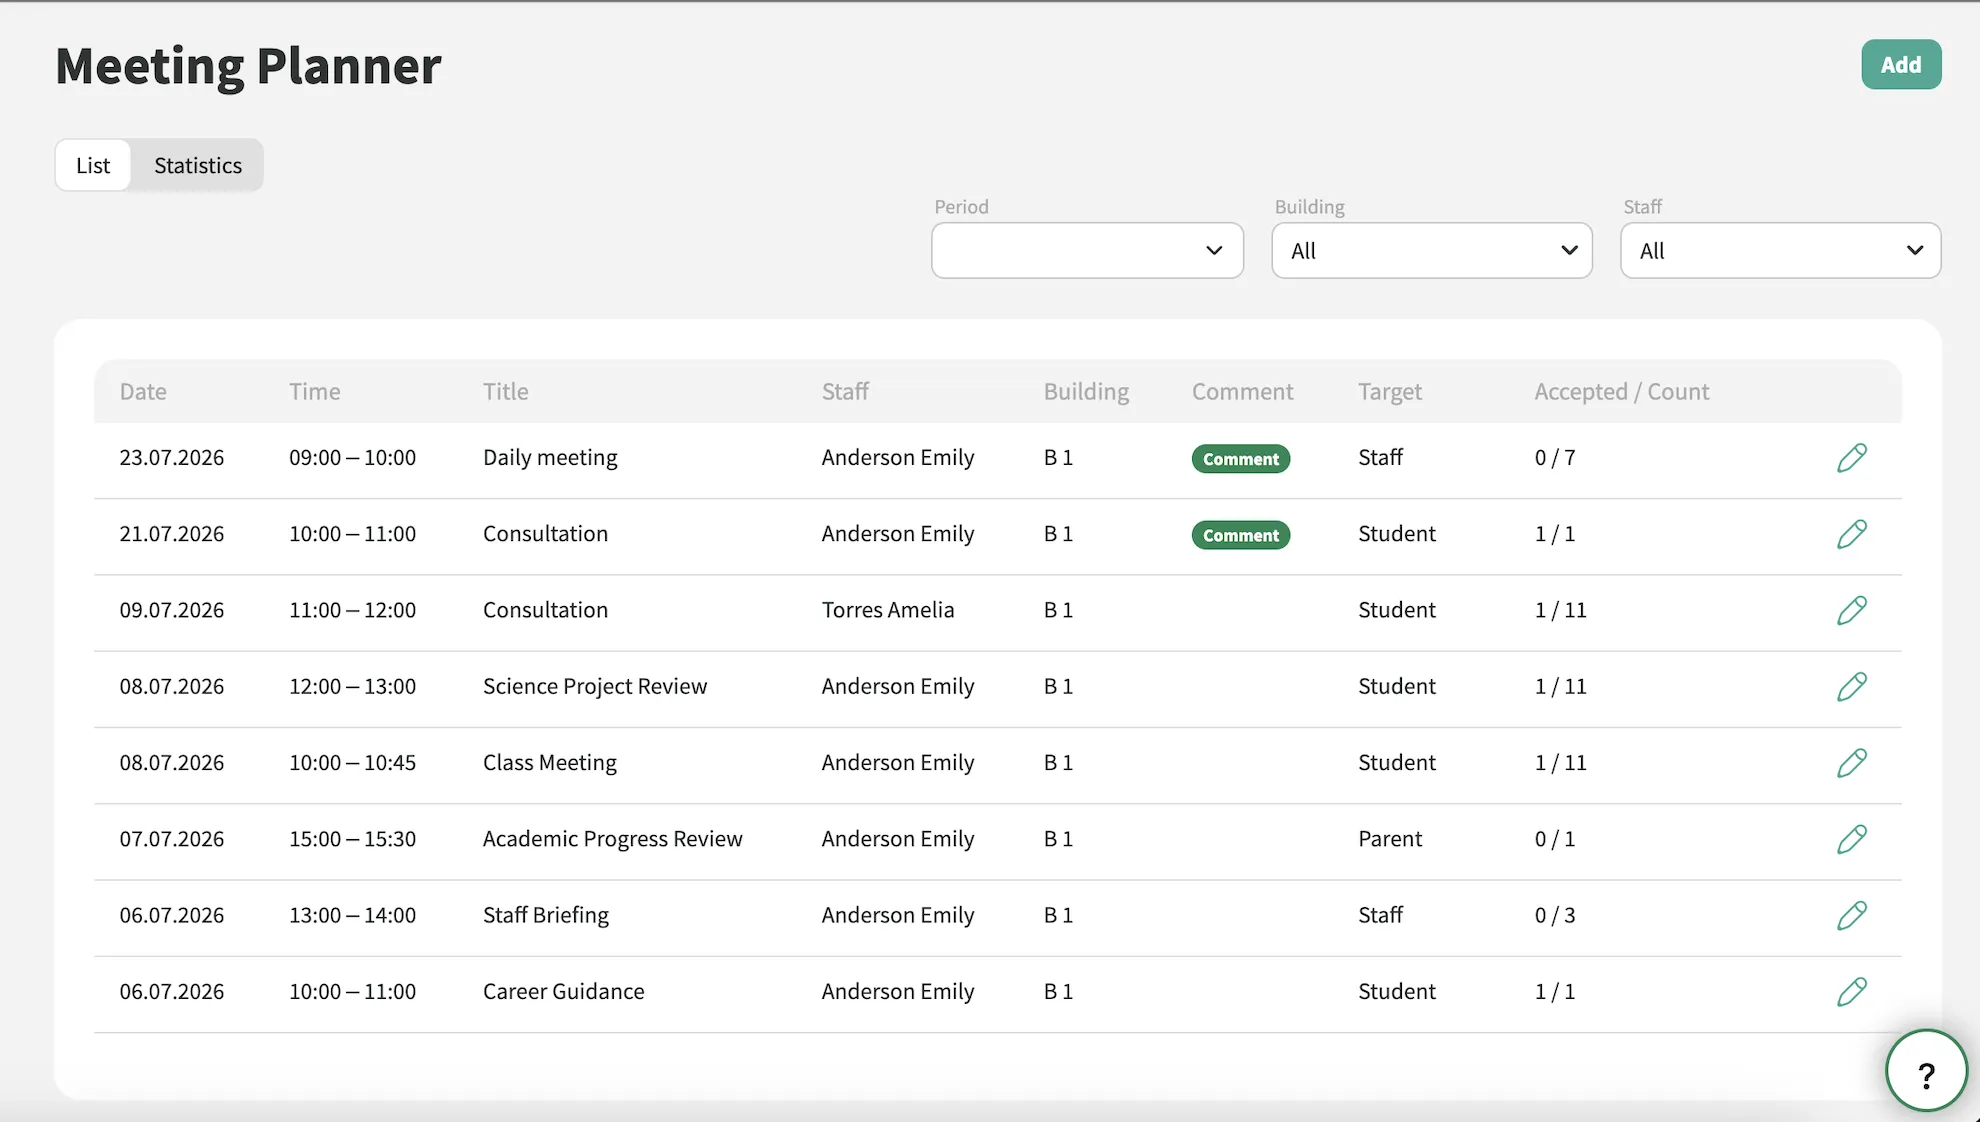Edit the Daily meeting row with pencil icon

tap(1852, 458)
